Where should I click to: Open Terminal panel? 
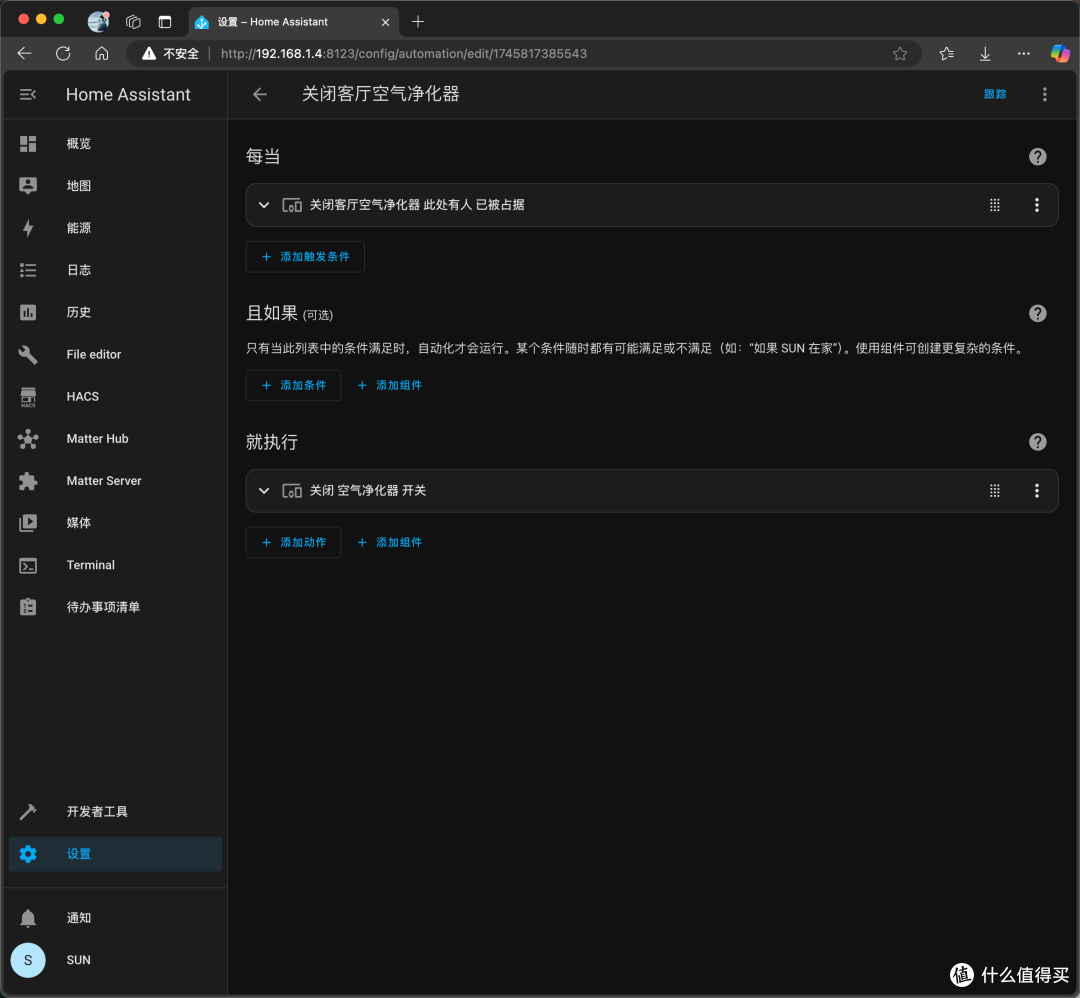click(115, 565)
